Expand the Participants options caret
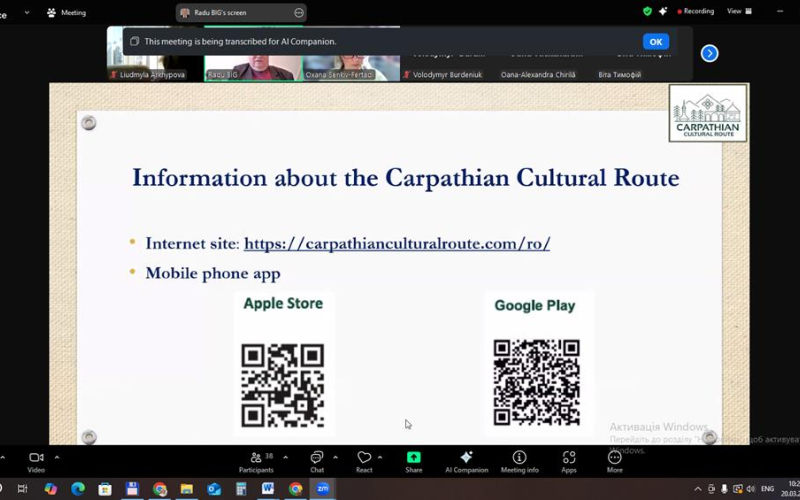 pyautogui.click(x=285, y=457)
